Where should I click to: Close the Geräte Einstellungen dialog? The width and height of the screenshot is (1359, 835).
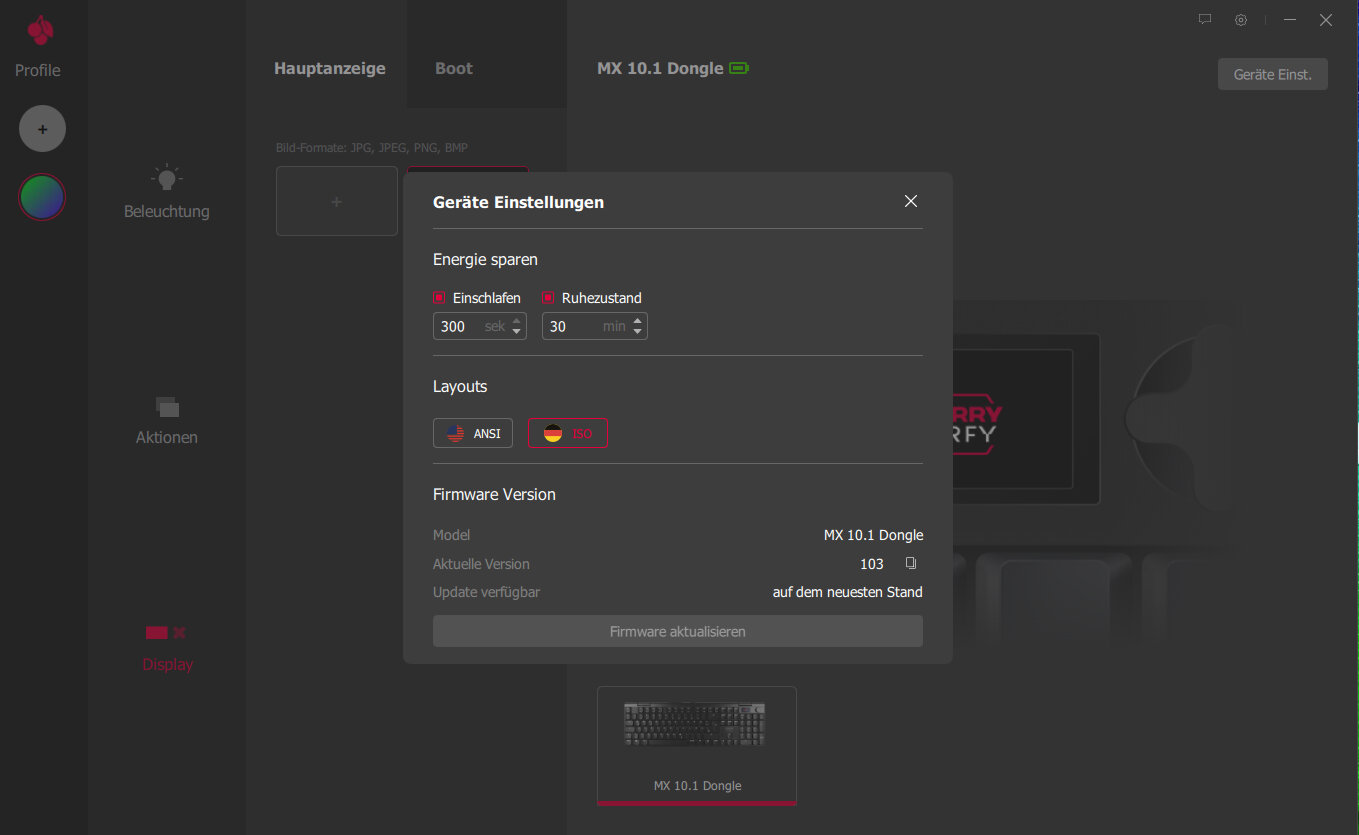910,201
